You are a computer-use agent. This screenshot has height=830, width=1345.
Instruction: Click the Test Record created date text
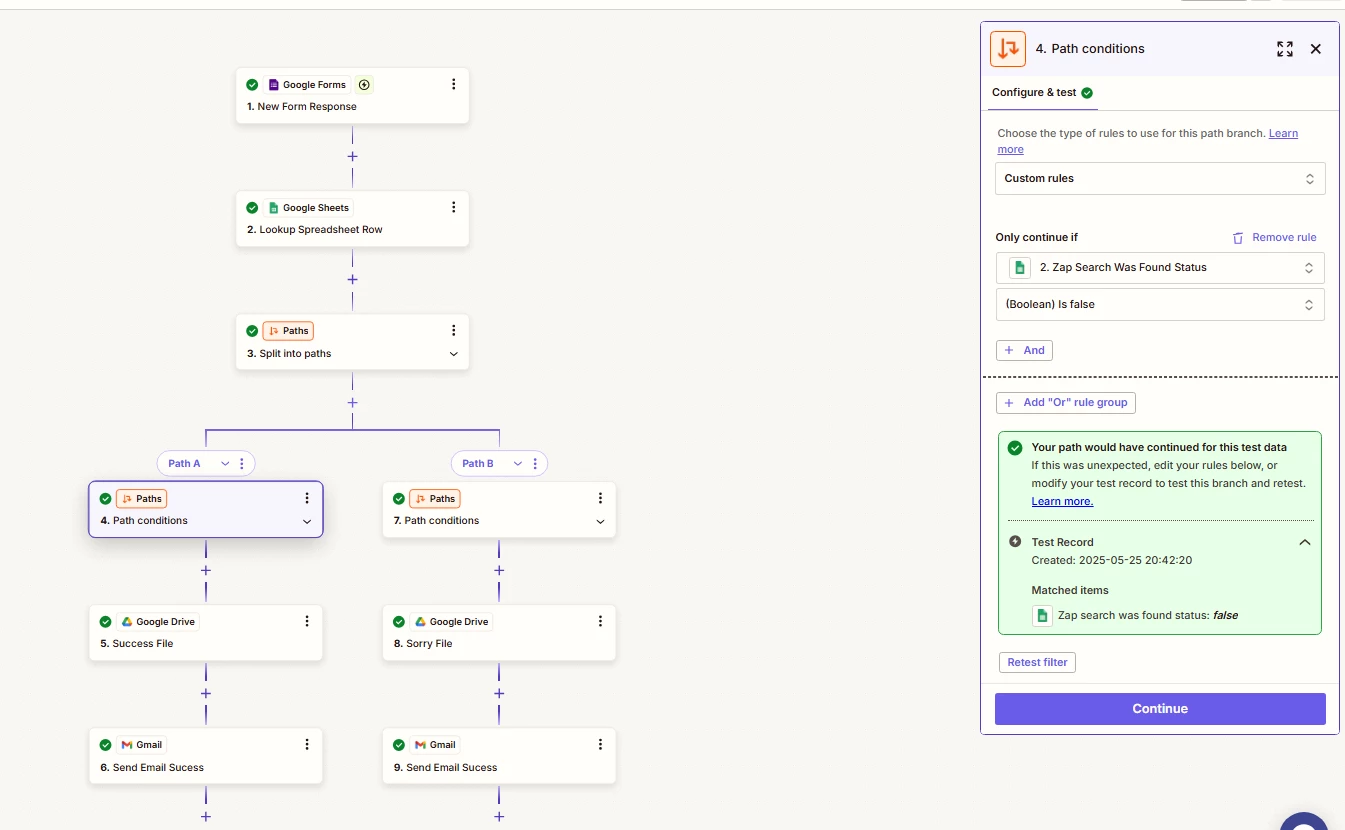pyautogui.click(x=1111, y=560)
